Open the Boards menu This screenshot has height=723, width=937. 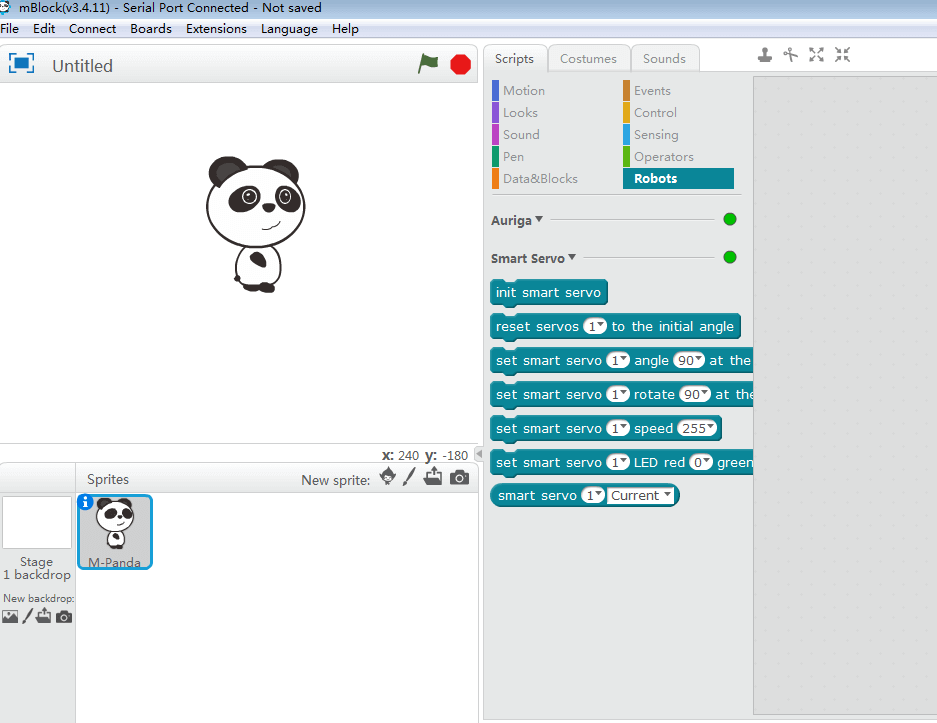click(151, 29)
